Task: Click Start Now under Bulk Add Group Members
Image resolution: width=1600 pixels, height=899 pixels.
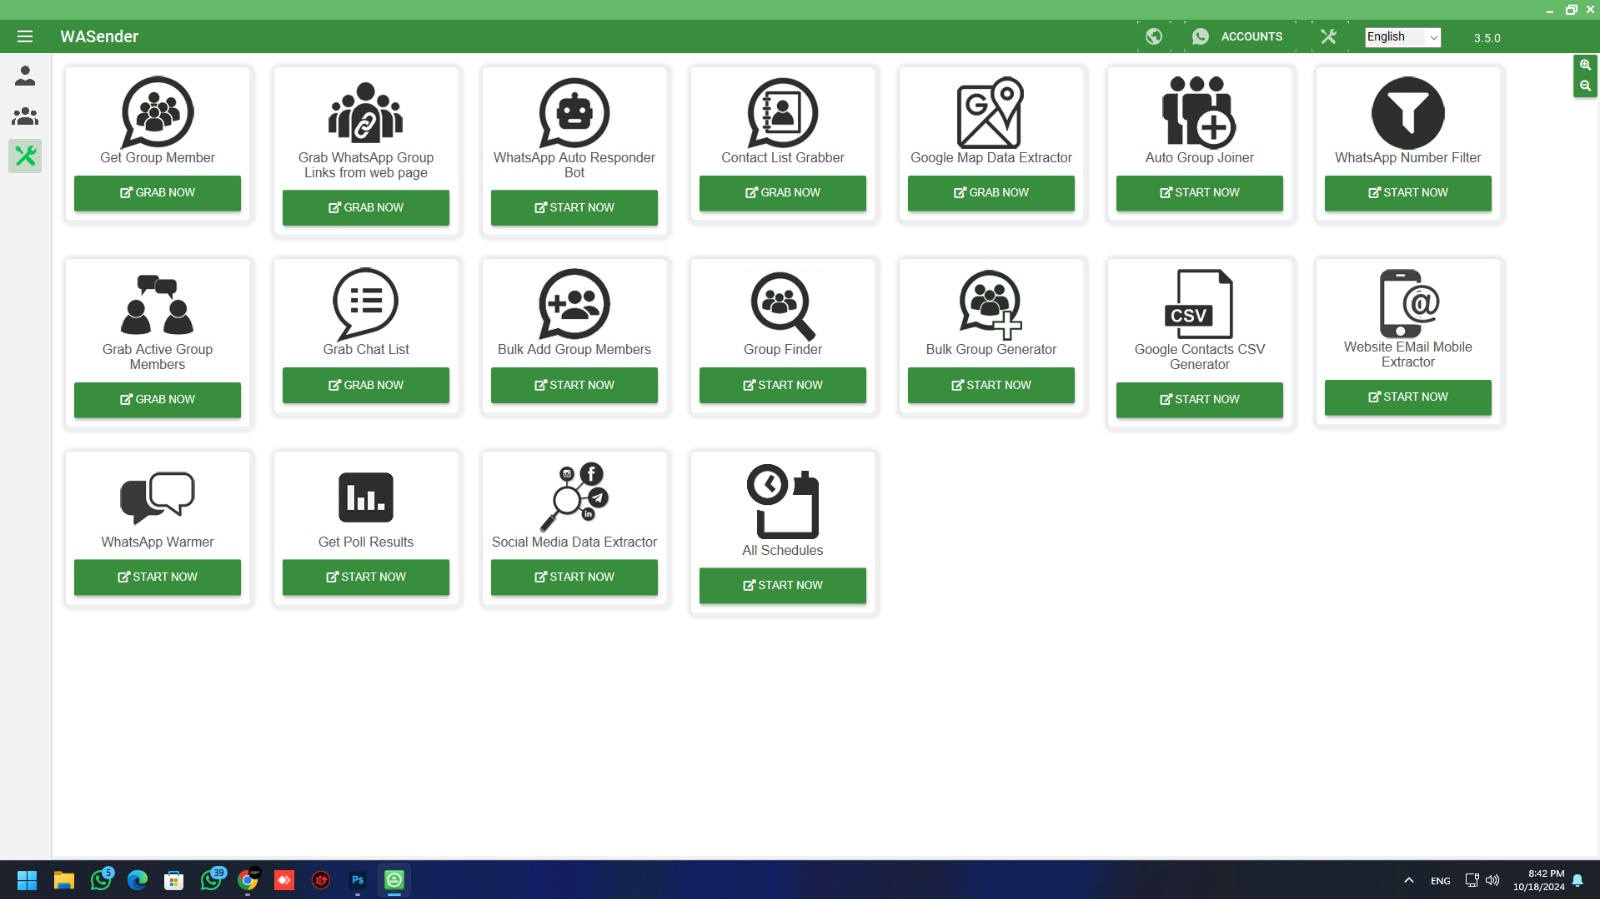Action: click(x=574, y=385)
